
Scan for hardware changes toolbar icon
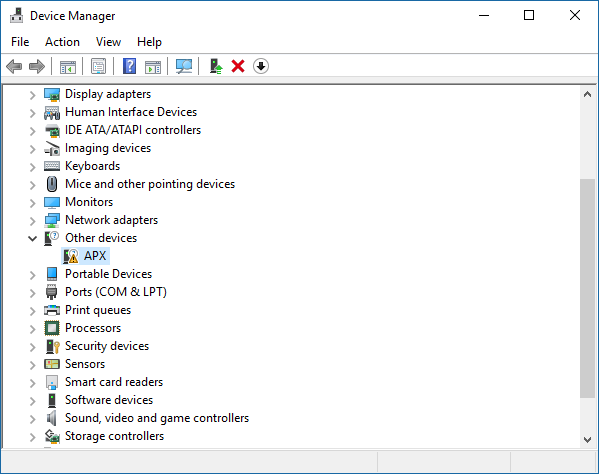(x=184, y=66)
